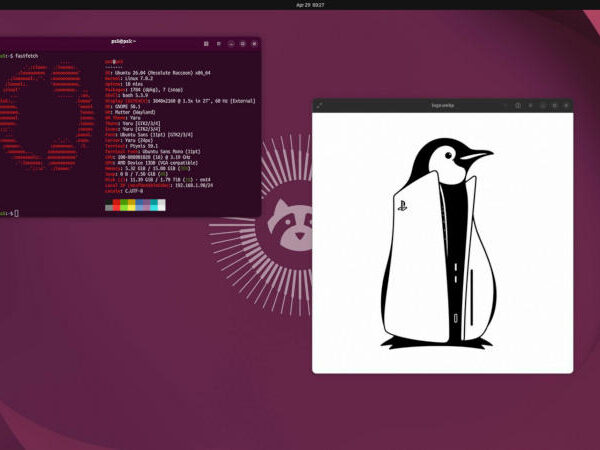Screen dimensions: 600x450
Task: Open the terminal hamburger menu
Action: click(218, 44)
